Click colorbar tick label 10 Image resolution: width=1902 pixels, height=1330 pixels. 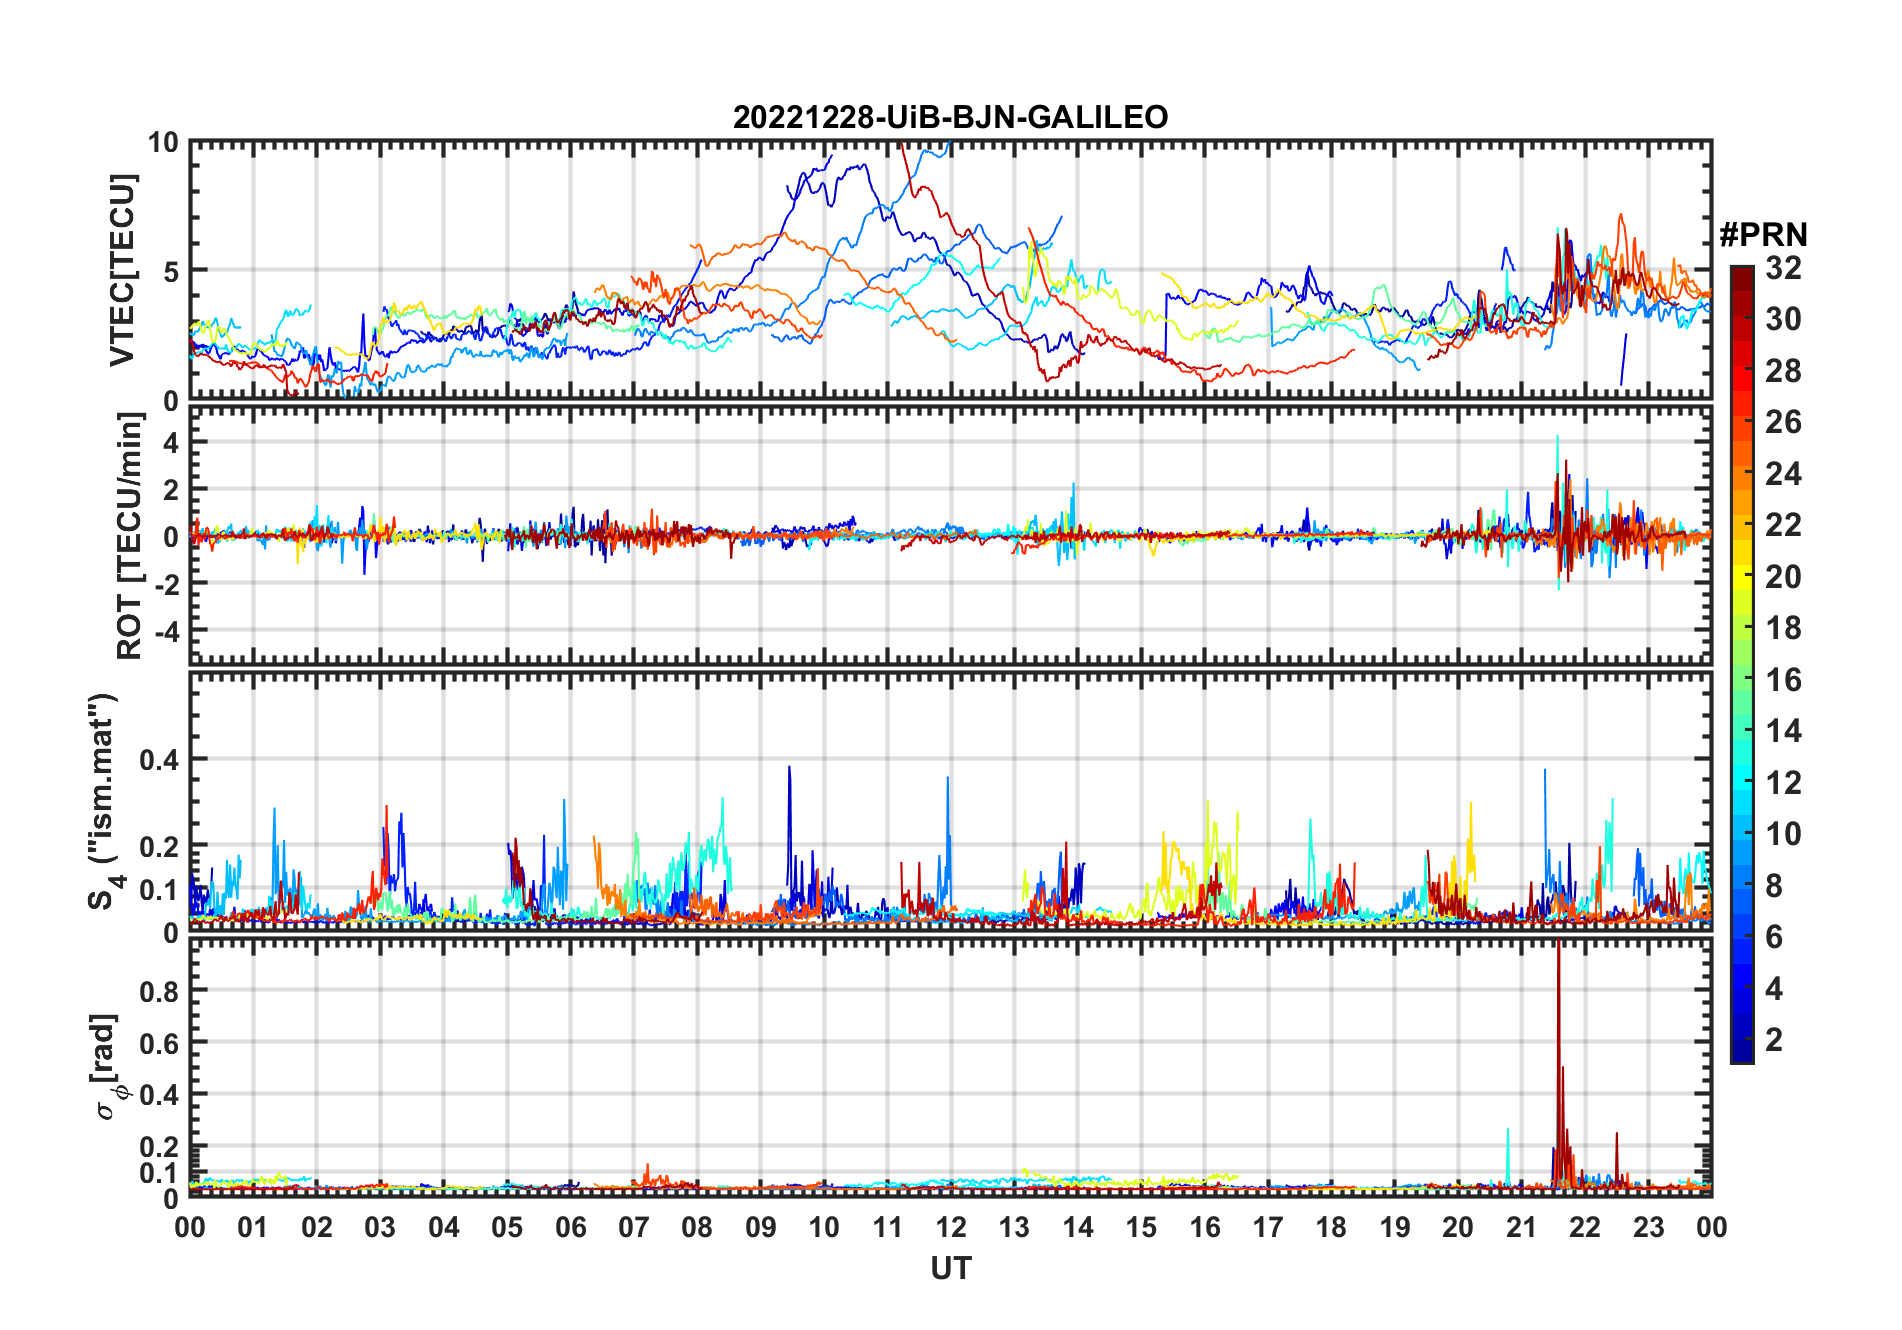1783,834
